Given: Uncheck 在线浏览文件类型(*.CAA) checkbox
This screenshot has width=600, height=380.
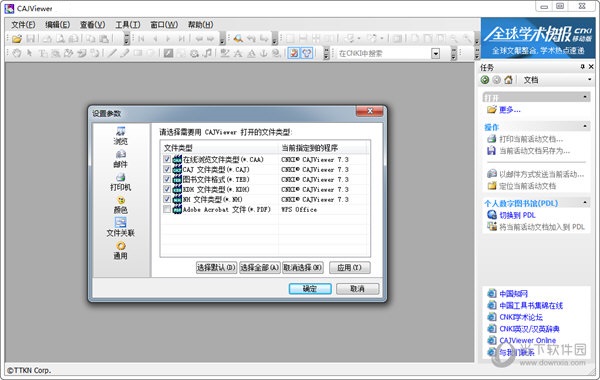Looking at the screenshot, I should coord(167,159).
